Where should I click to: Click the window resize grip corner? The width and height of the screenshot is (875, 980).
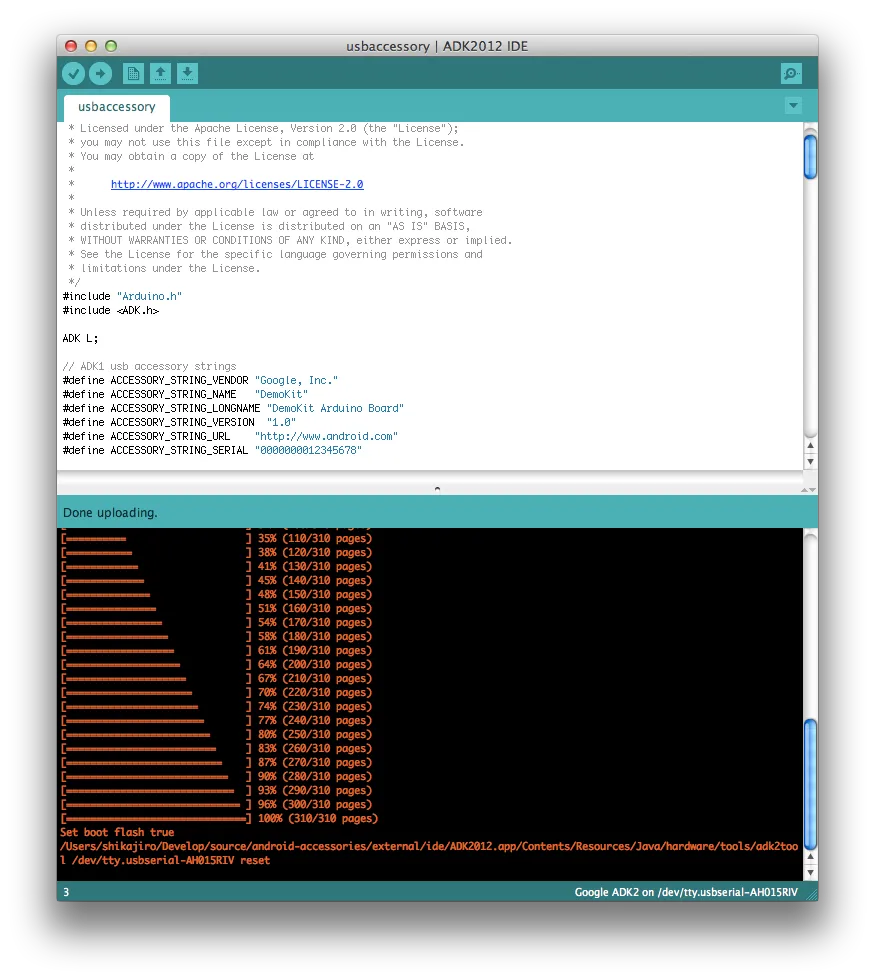(x=811, y=893)
